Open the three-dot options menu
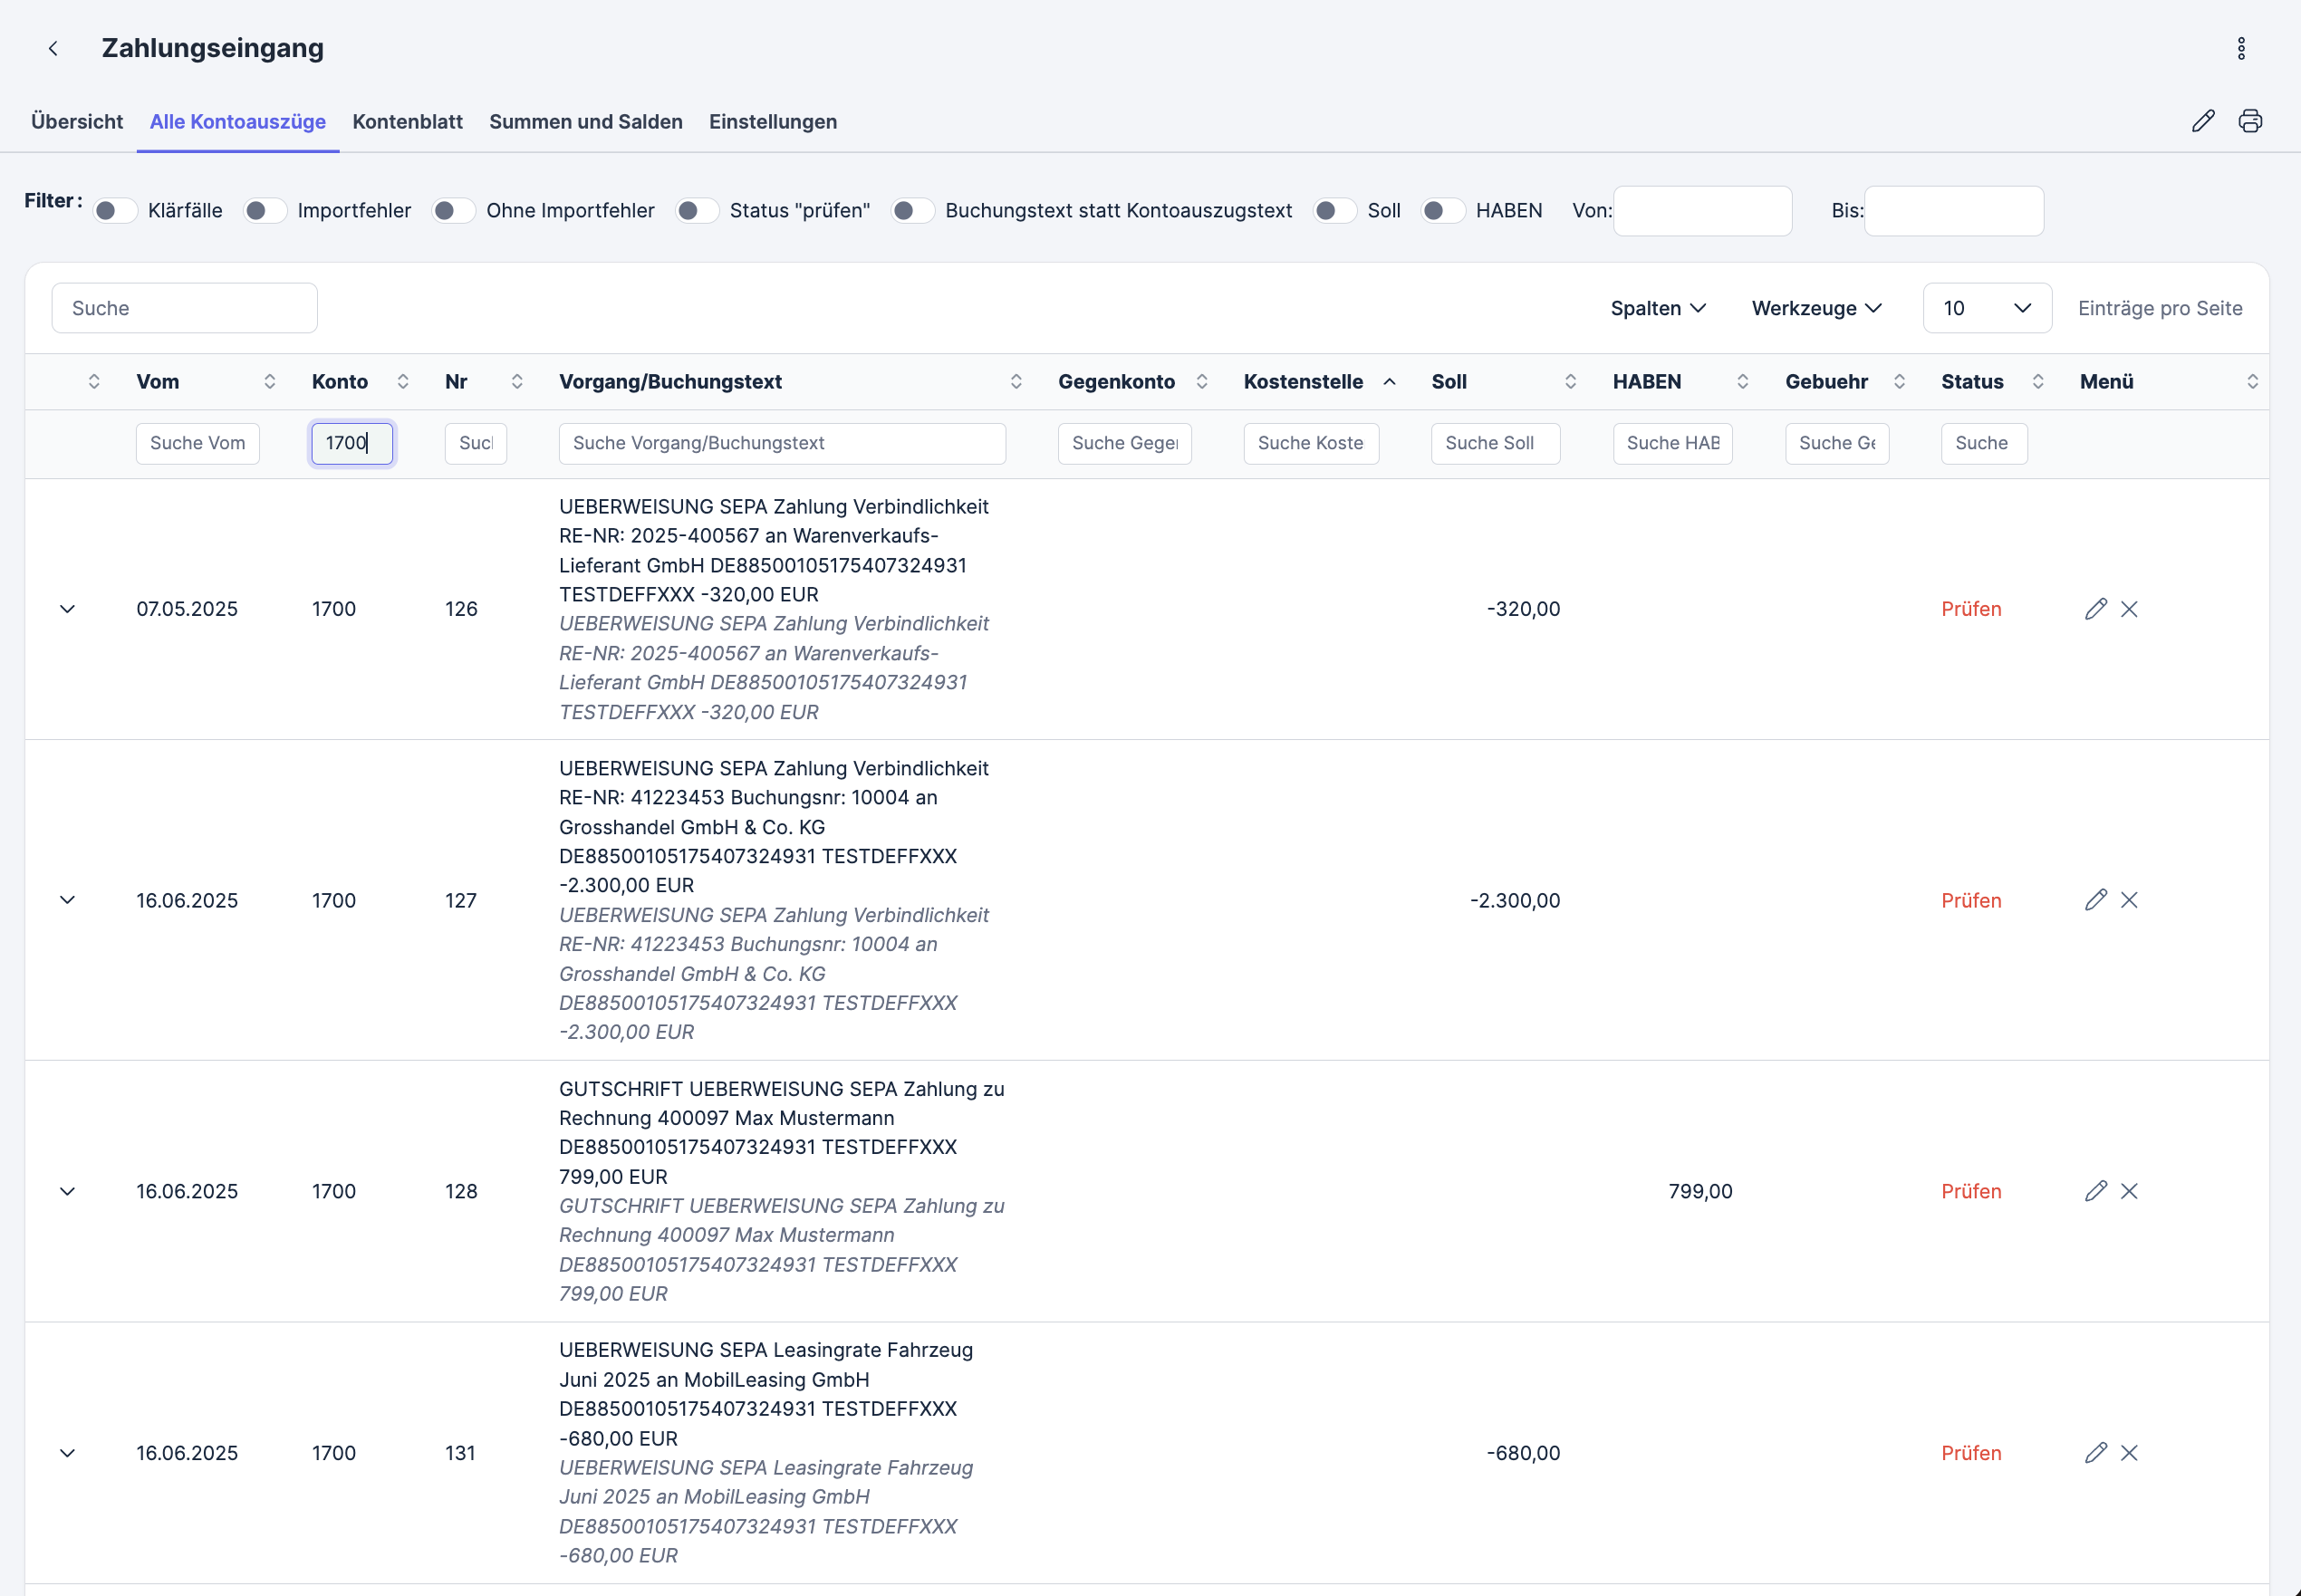Screen dimensions: 2301x1596 [2241, 48]
